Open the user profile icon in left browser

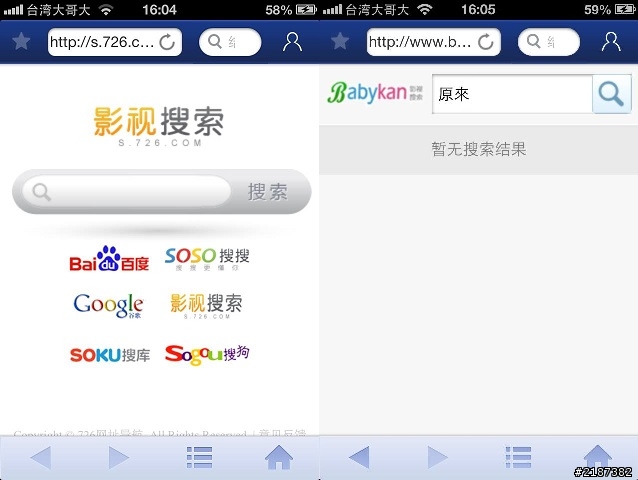pyautogui.click(x=292, y=42)
